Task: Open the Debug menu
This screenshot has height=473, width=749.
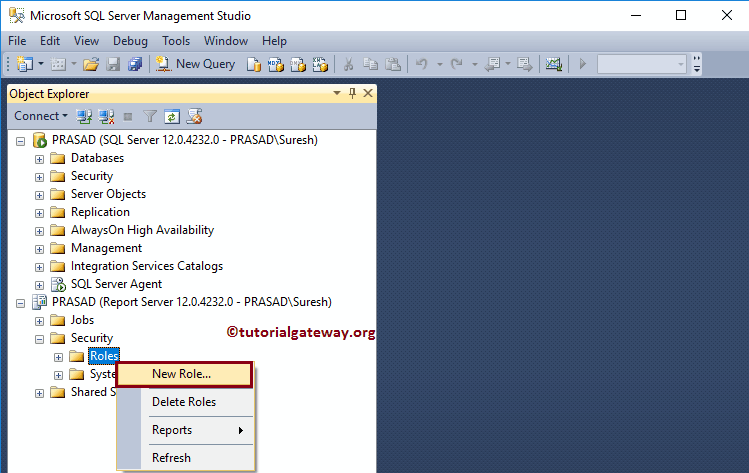Action: click(130, 41)
